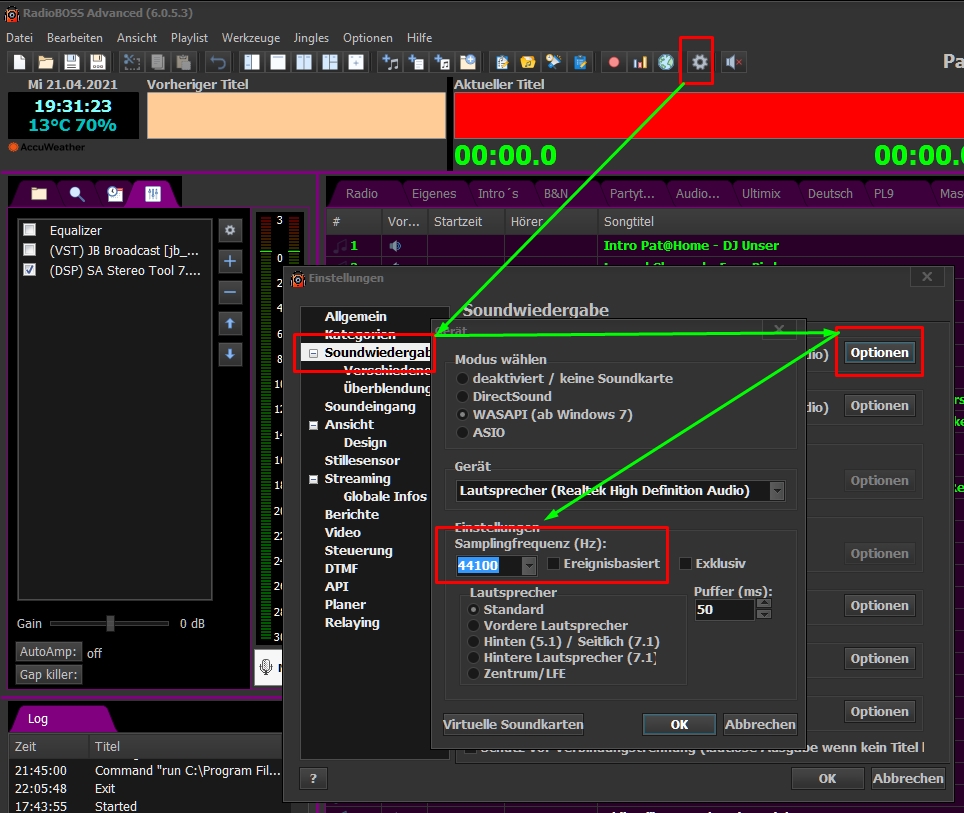This screenshot has width=964, height=813.
Task: Select the mixer sliders tab icon
Action: [152, 194]
